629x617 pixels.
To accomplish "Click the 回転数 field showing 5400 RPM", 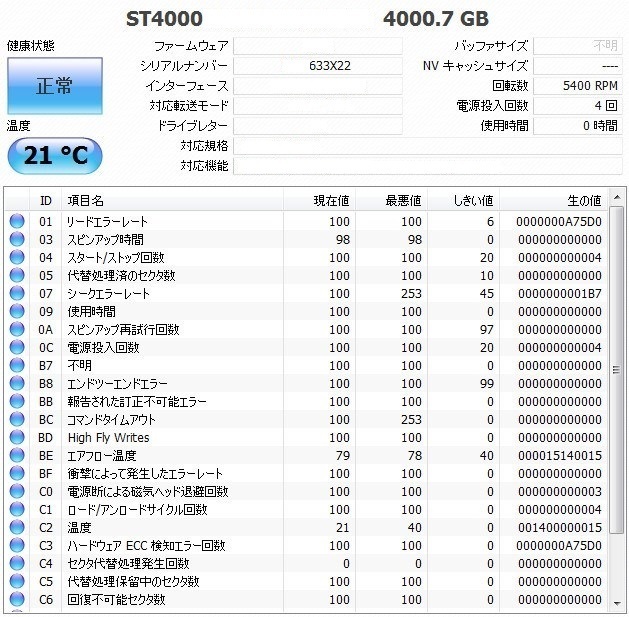I will pos(578,86).
